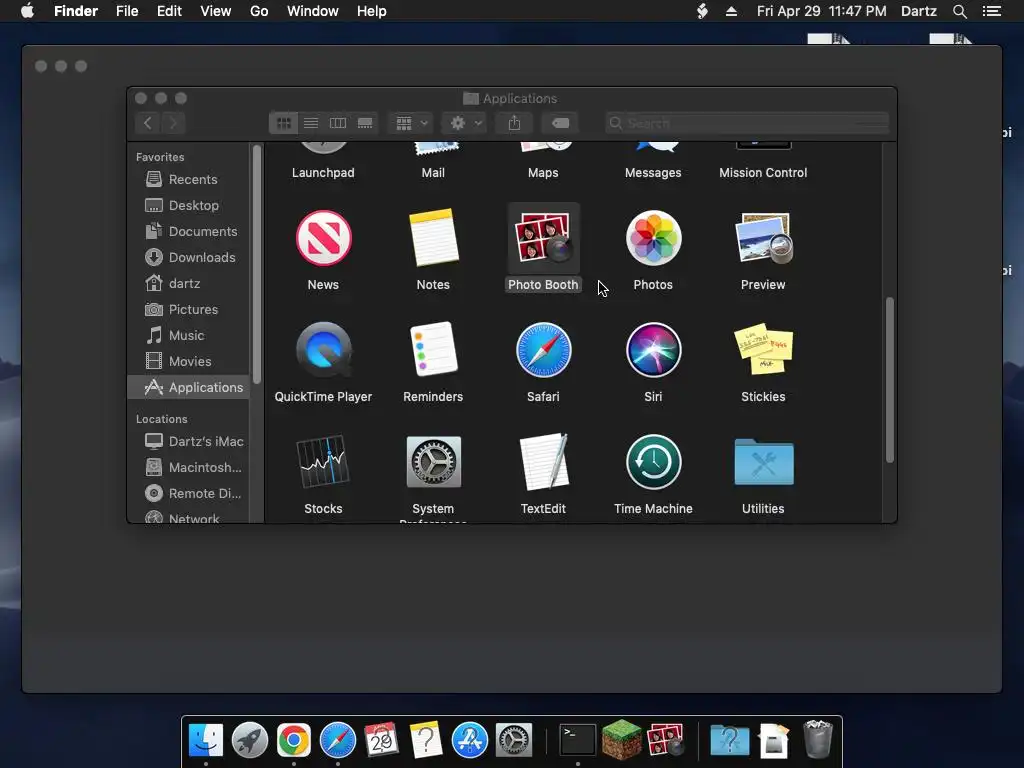Open the Go menu

click(259, 11)
